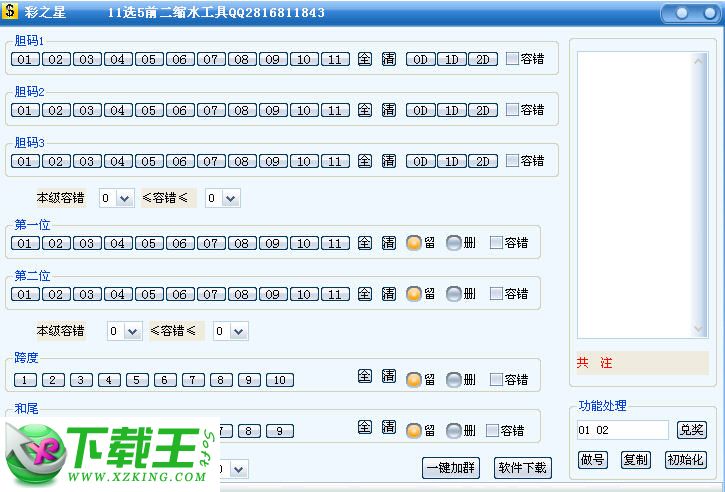The image size is (725, 492).
Task: Select number 11 in 胆码2 row
Action: pos(335,111)
